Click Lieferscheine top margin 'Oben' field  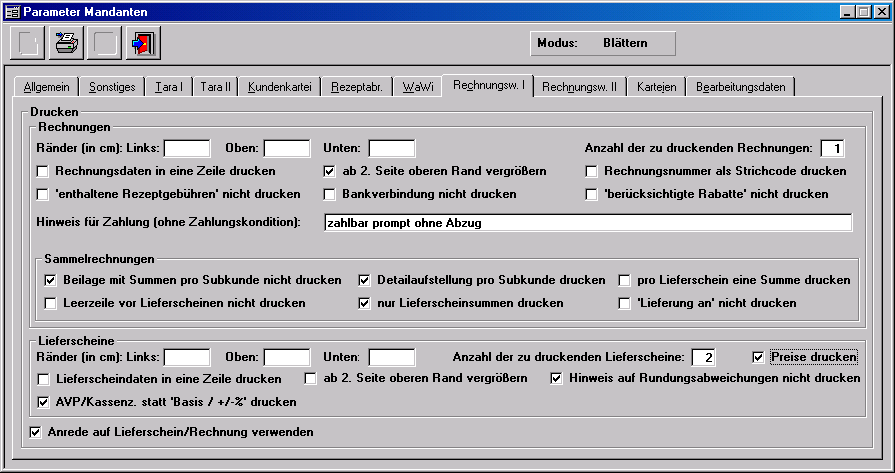pyautogui.click(x=287, y=357)
